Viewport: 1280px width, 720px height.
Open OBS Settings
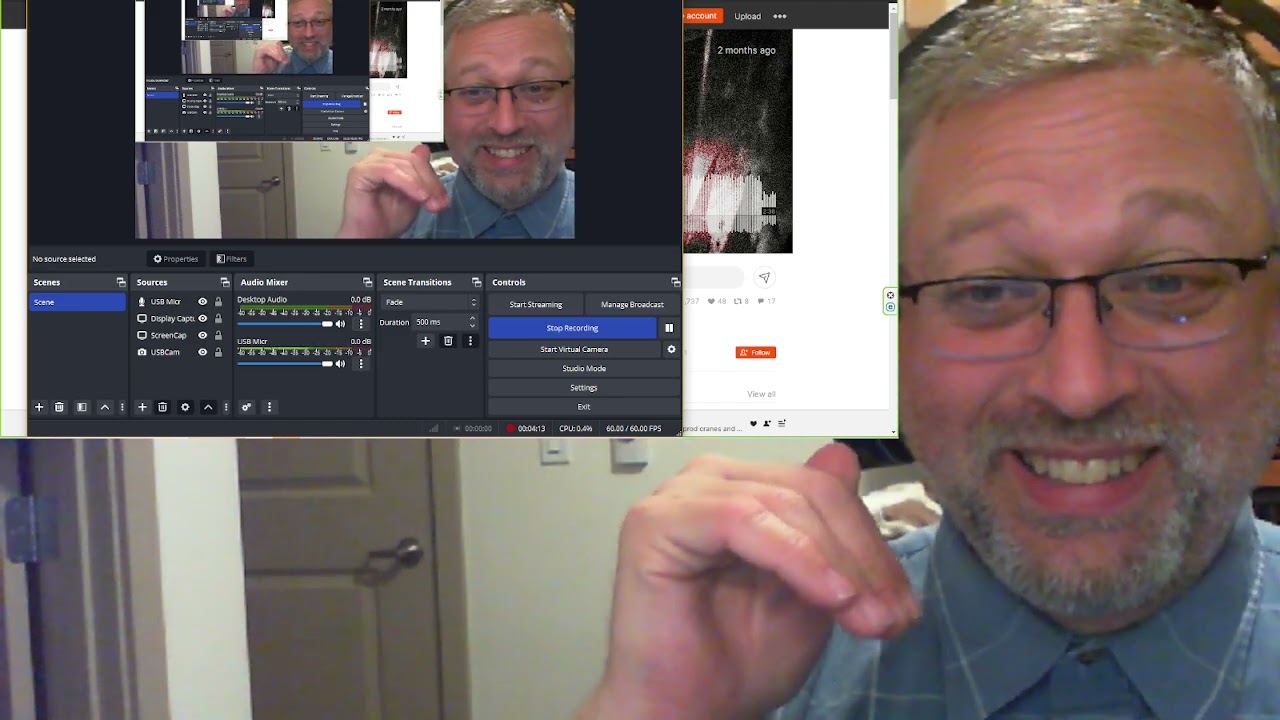pyautogui.click(x=584, y=387)
